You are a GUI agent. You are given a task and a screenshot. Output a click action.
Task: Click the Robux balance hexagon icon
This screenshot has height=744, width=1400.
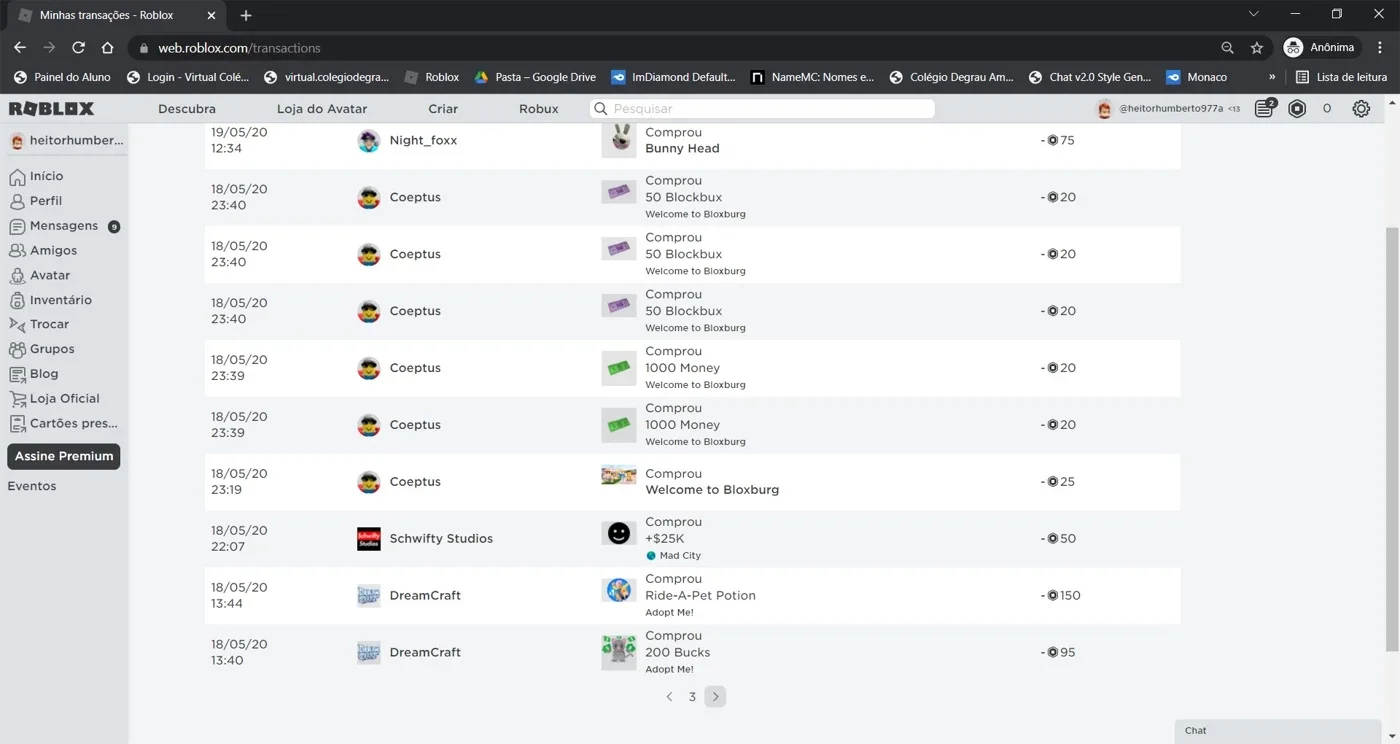[1297, 109]
